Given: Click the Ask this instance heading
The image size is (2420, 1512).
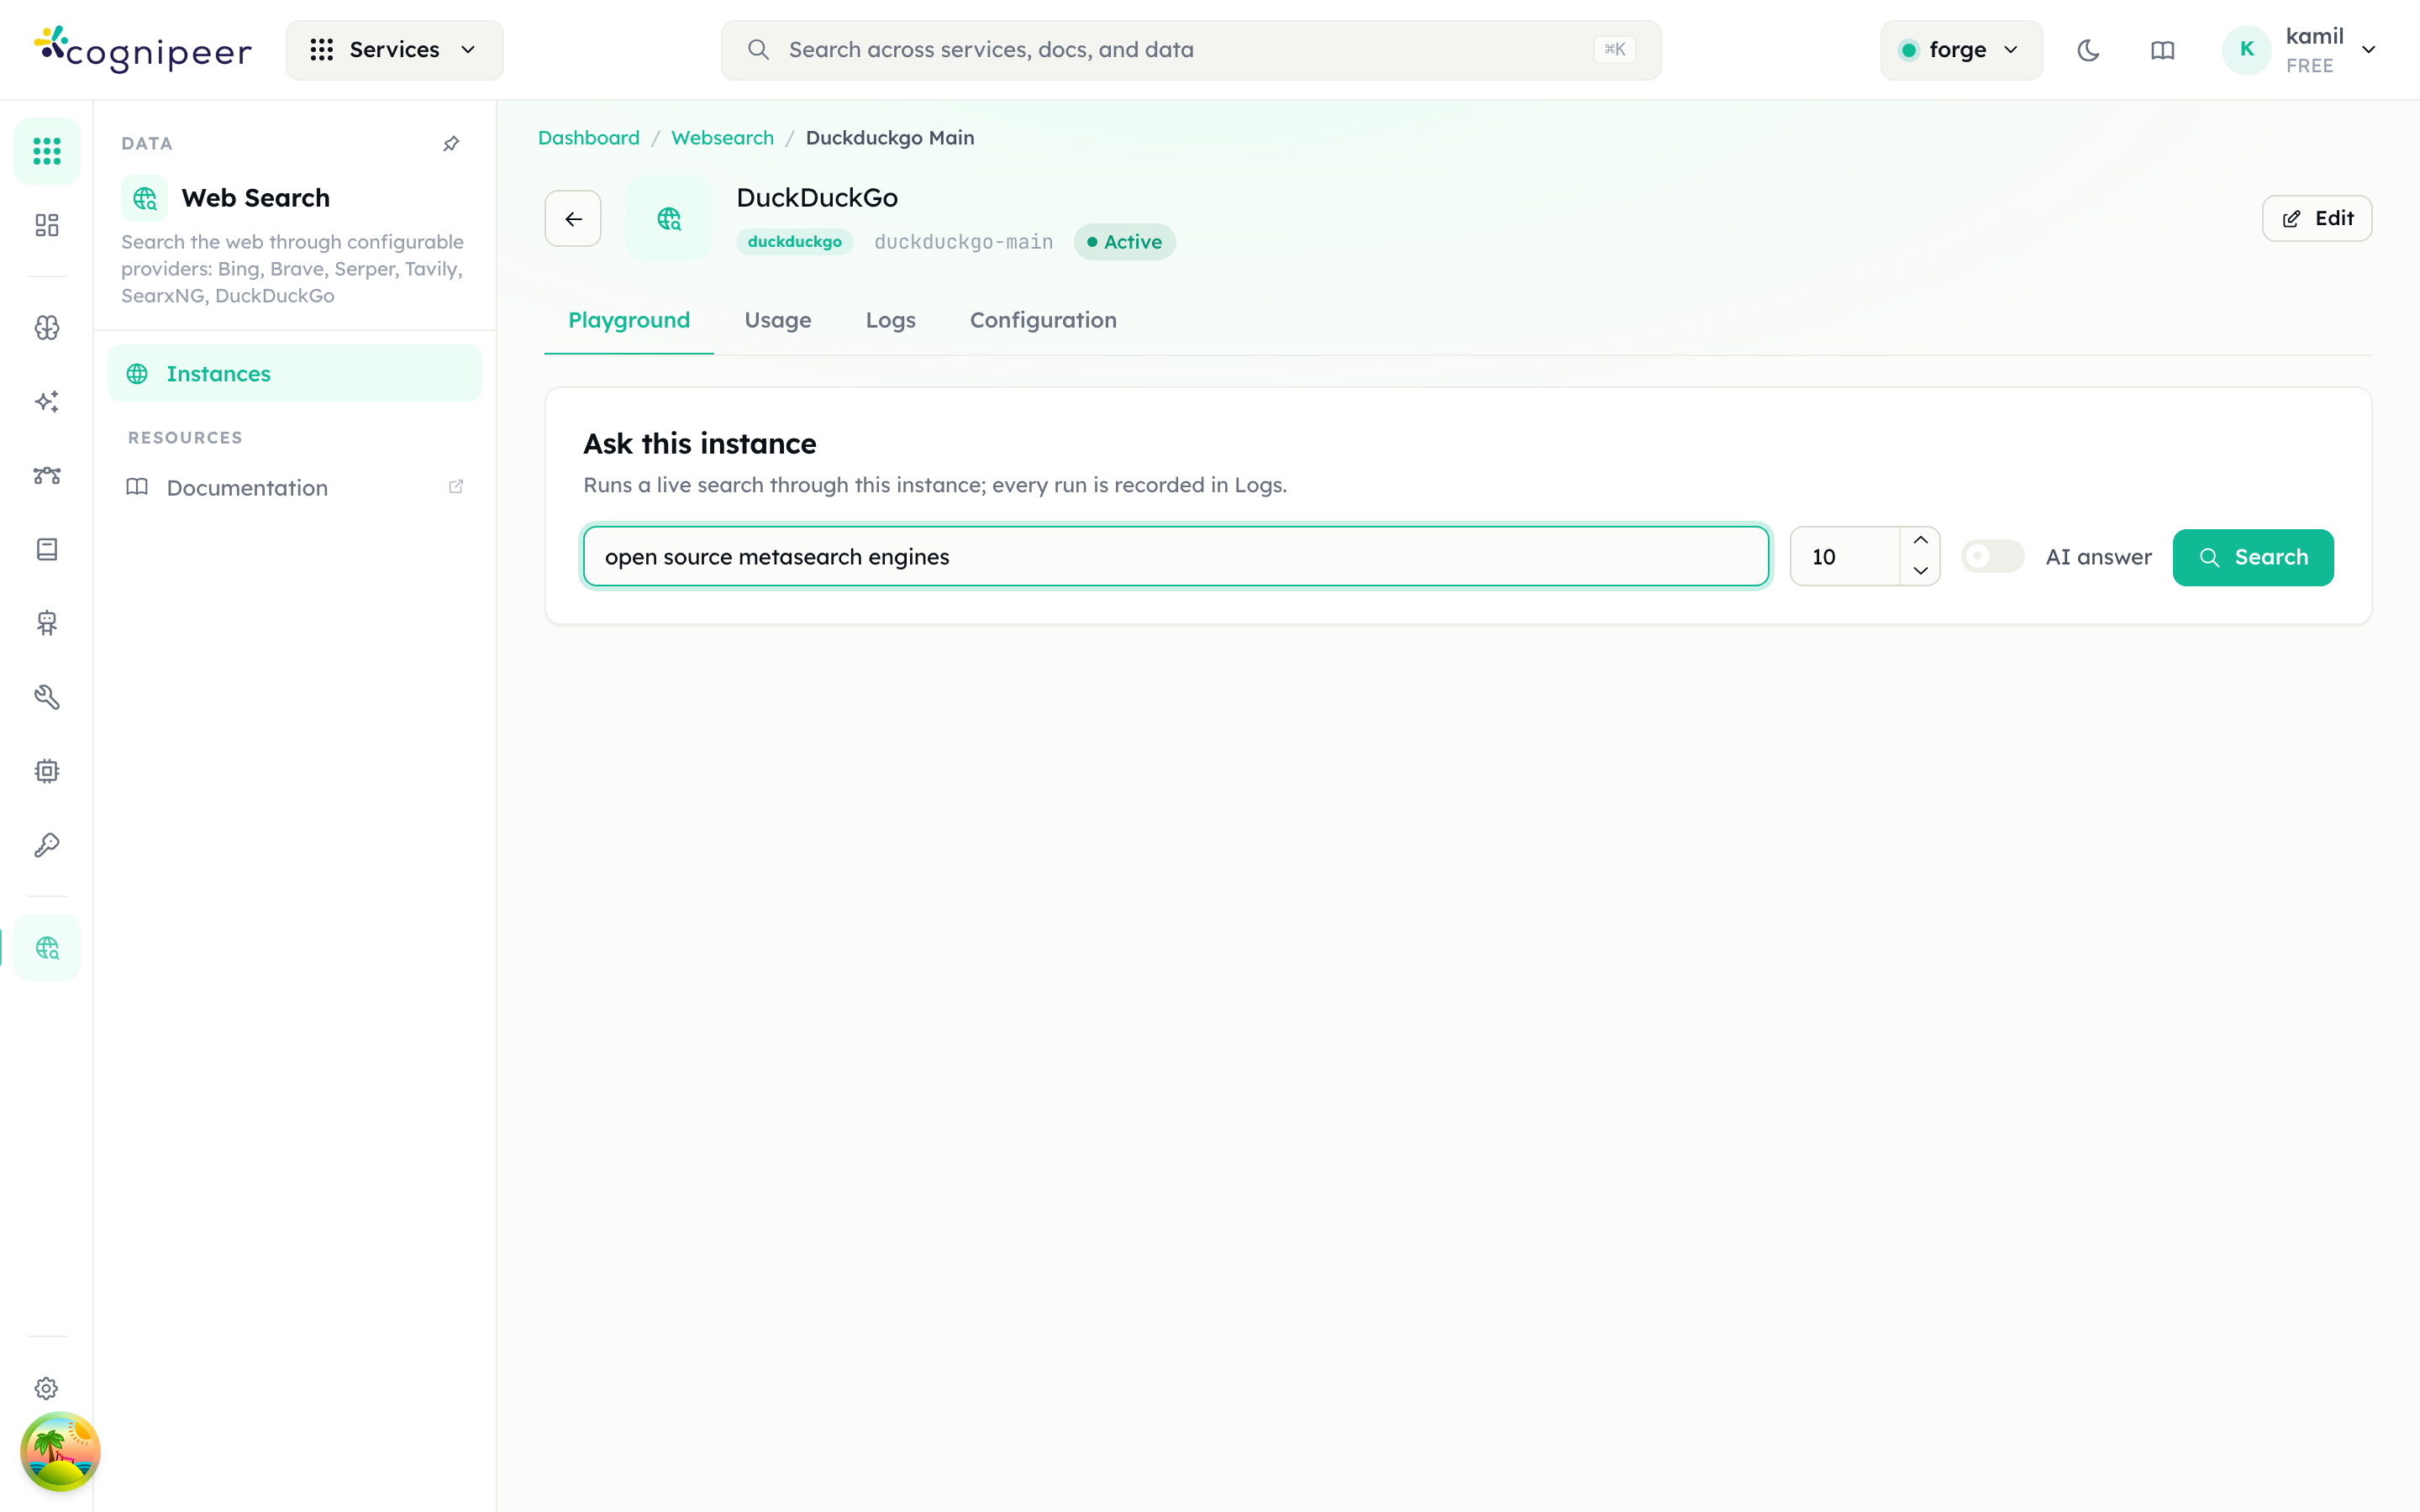Looking at the screenshot, I should tap(700, 443).
